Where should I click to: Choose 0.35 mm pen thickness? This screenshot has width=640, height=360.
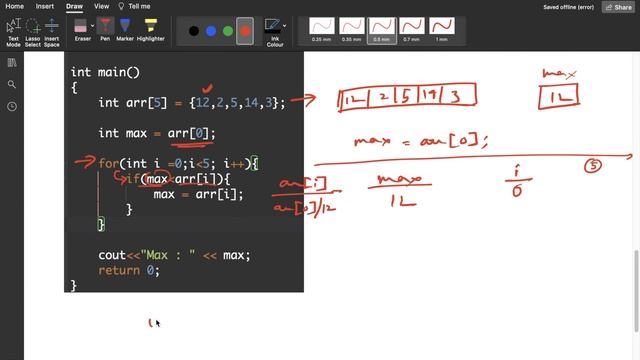pyautogui.click(x=351, y=30)
